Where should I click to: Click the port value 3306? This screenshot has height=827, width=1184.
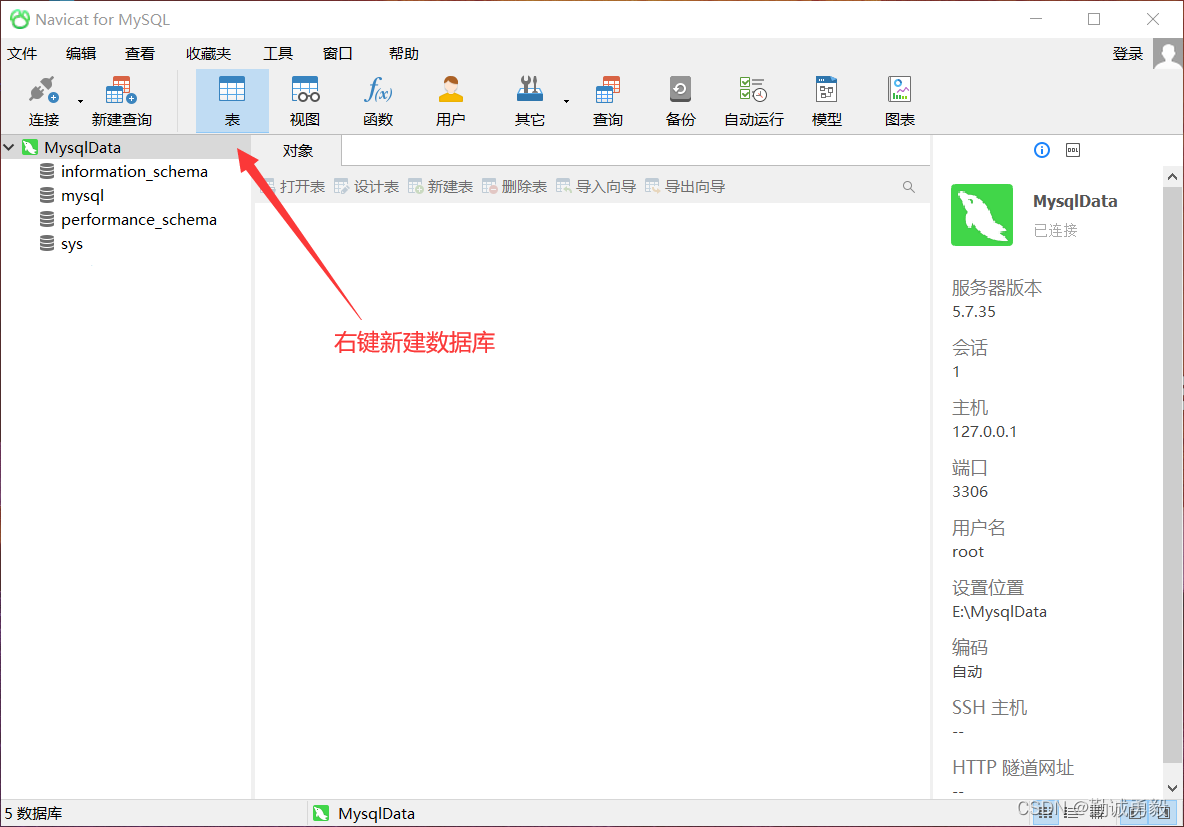tap(970, 492)
